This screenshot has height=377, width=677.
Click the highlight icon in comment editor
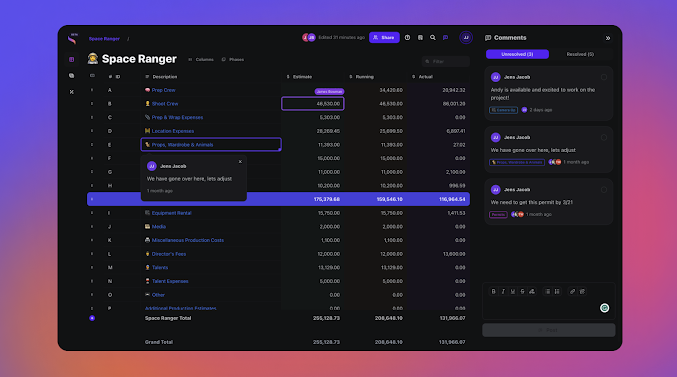coord(532,291)
